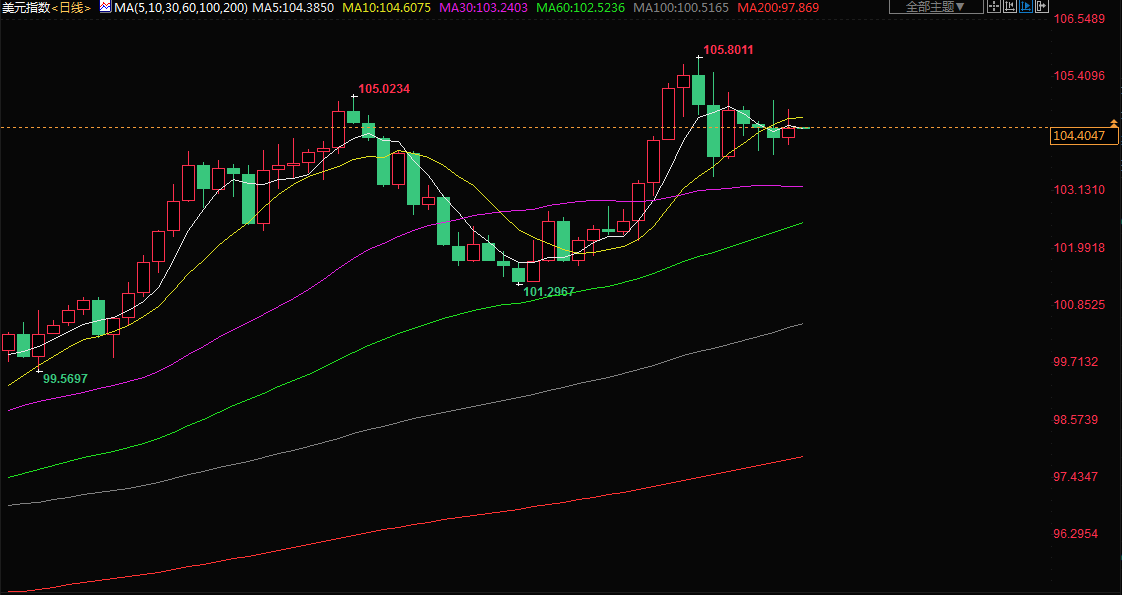
Task: Click the red MA200 legend label
Action: click(777, 7)
